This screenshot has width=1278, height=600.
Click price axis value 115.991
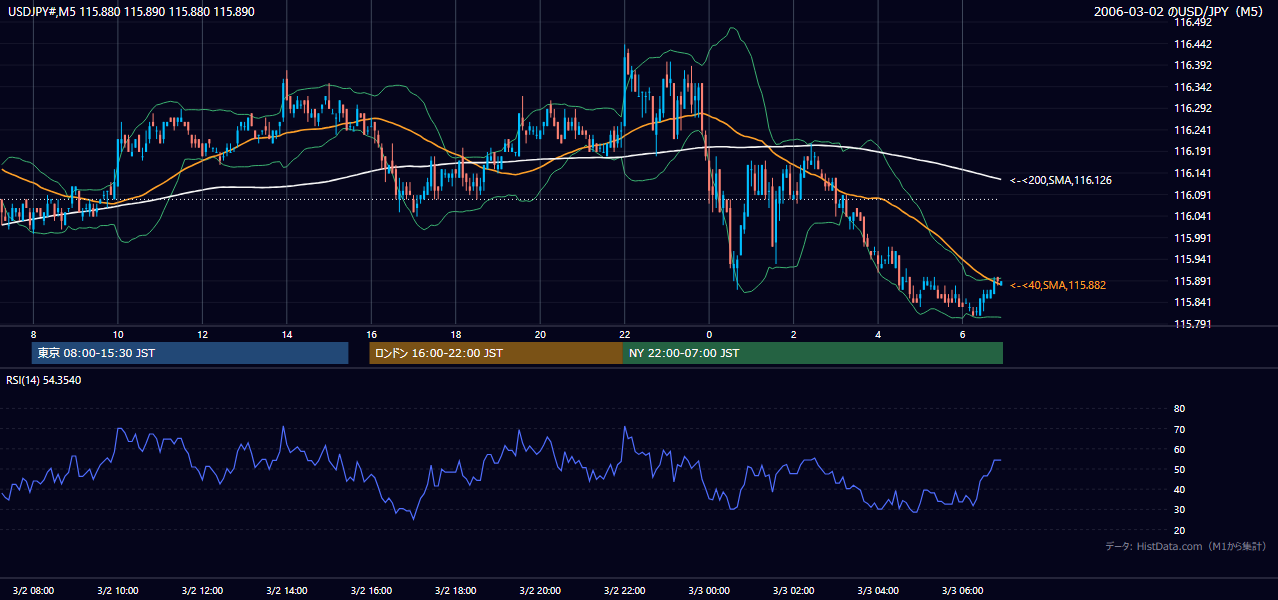1194,238
